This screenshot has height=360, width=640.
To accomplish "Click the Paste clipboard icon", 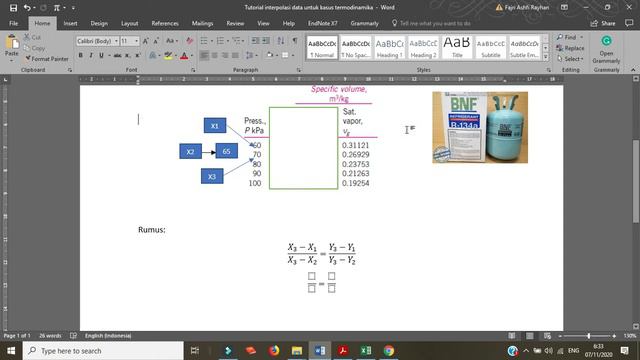I will point(12,42).
